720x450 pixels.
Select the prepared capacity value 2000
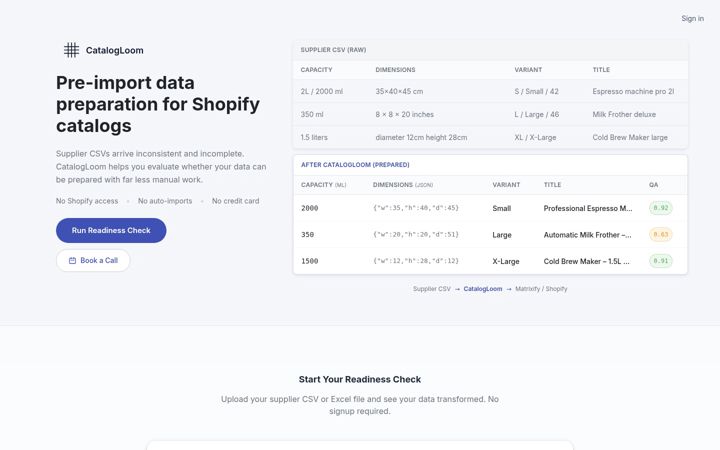click(309, 208)
